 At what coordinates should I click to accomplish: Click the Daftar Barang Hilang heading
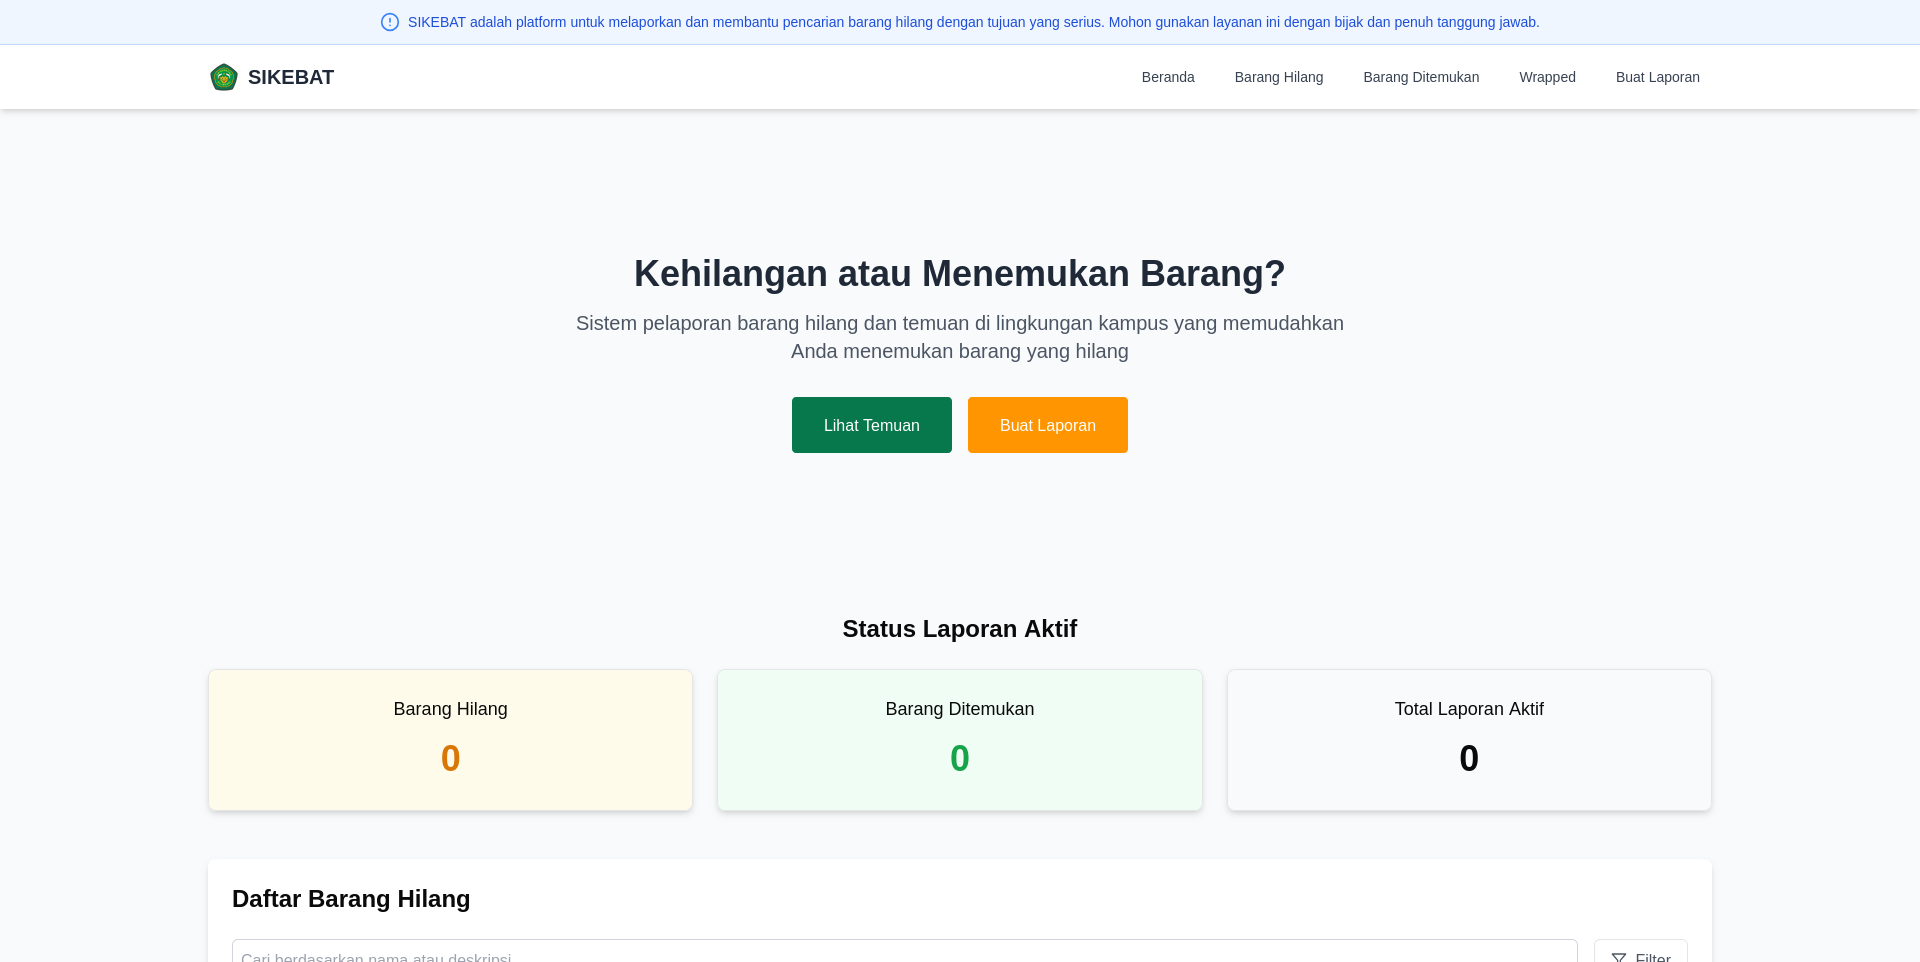click(x=351, y=899)
